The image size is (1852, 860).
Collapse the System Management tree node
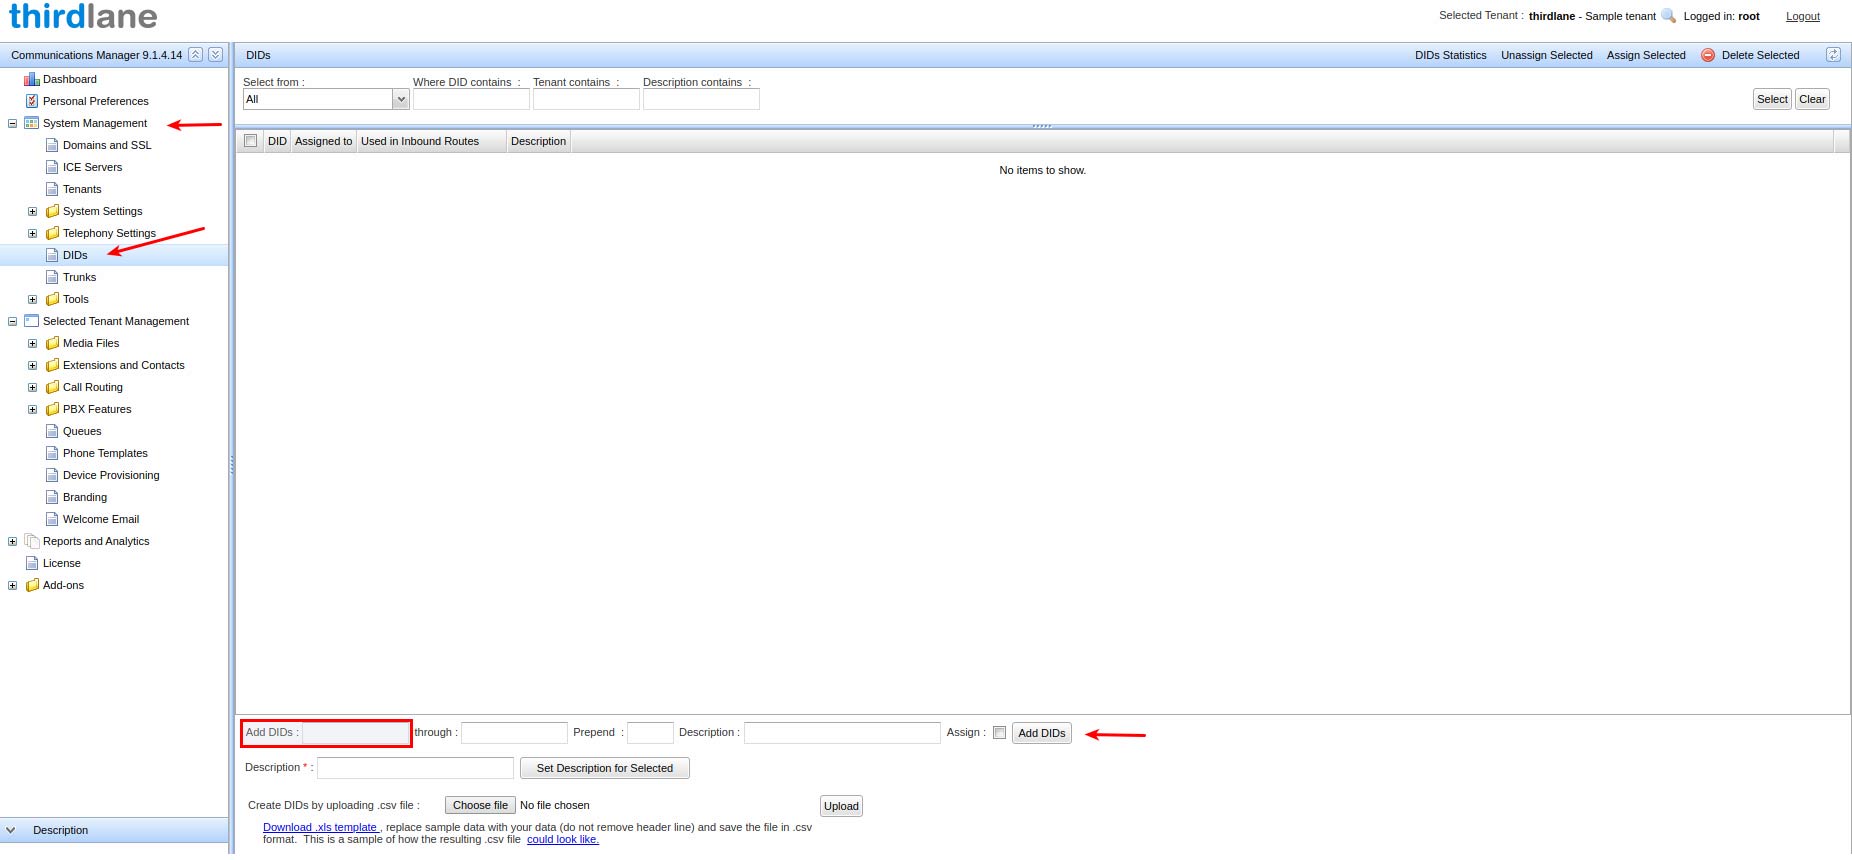[12, 123]
